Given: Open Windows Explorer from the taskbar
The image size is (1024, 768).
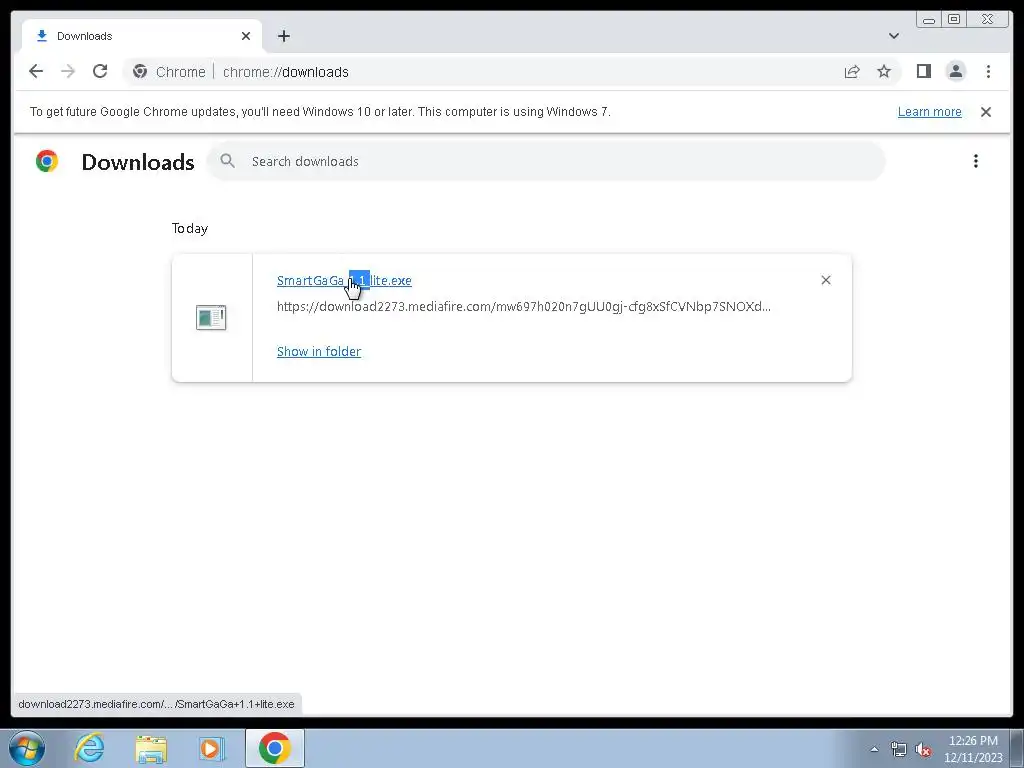Looking at the screenshot, I should click(151, 749).
